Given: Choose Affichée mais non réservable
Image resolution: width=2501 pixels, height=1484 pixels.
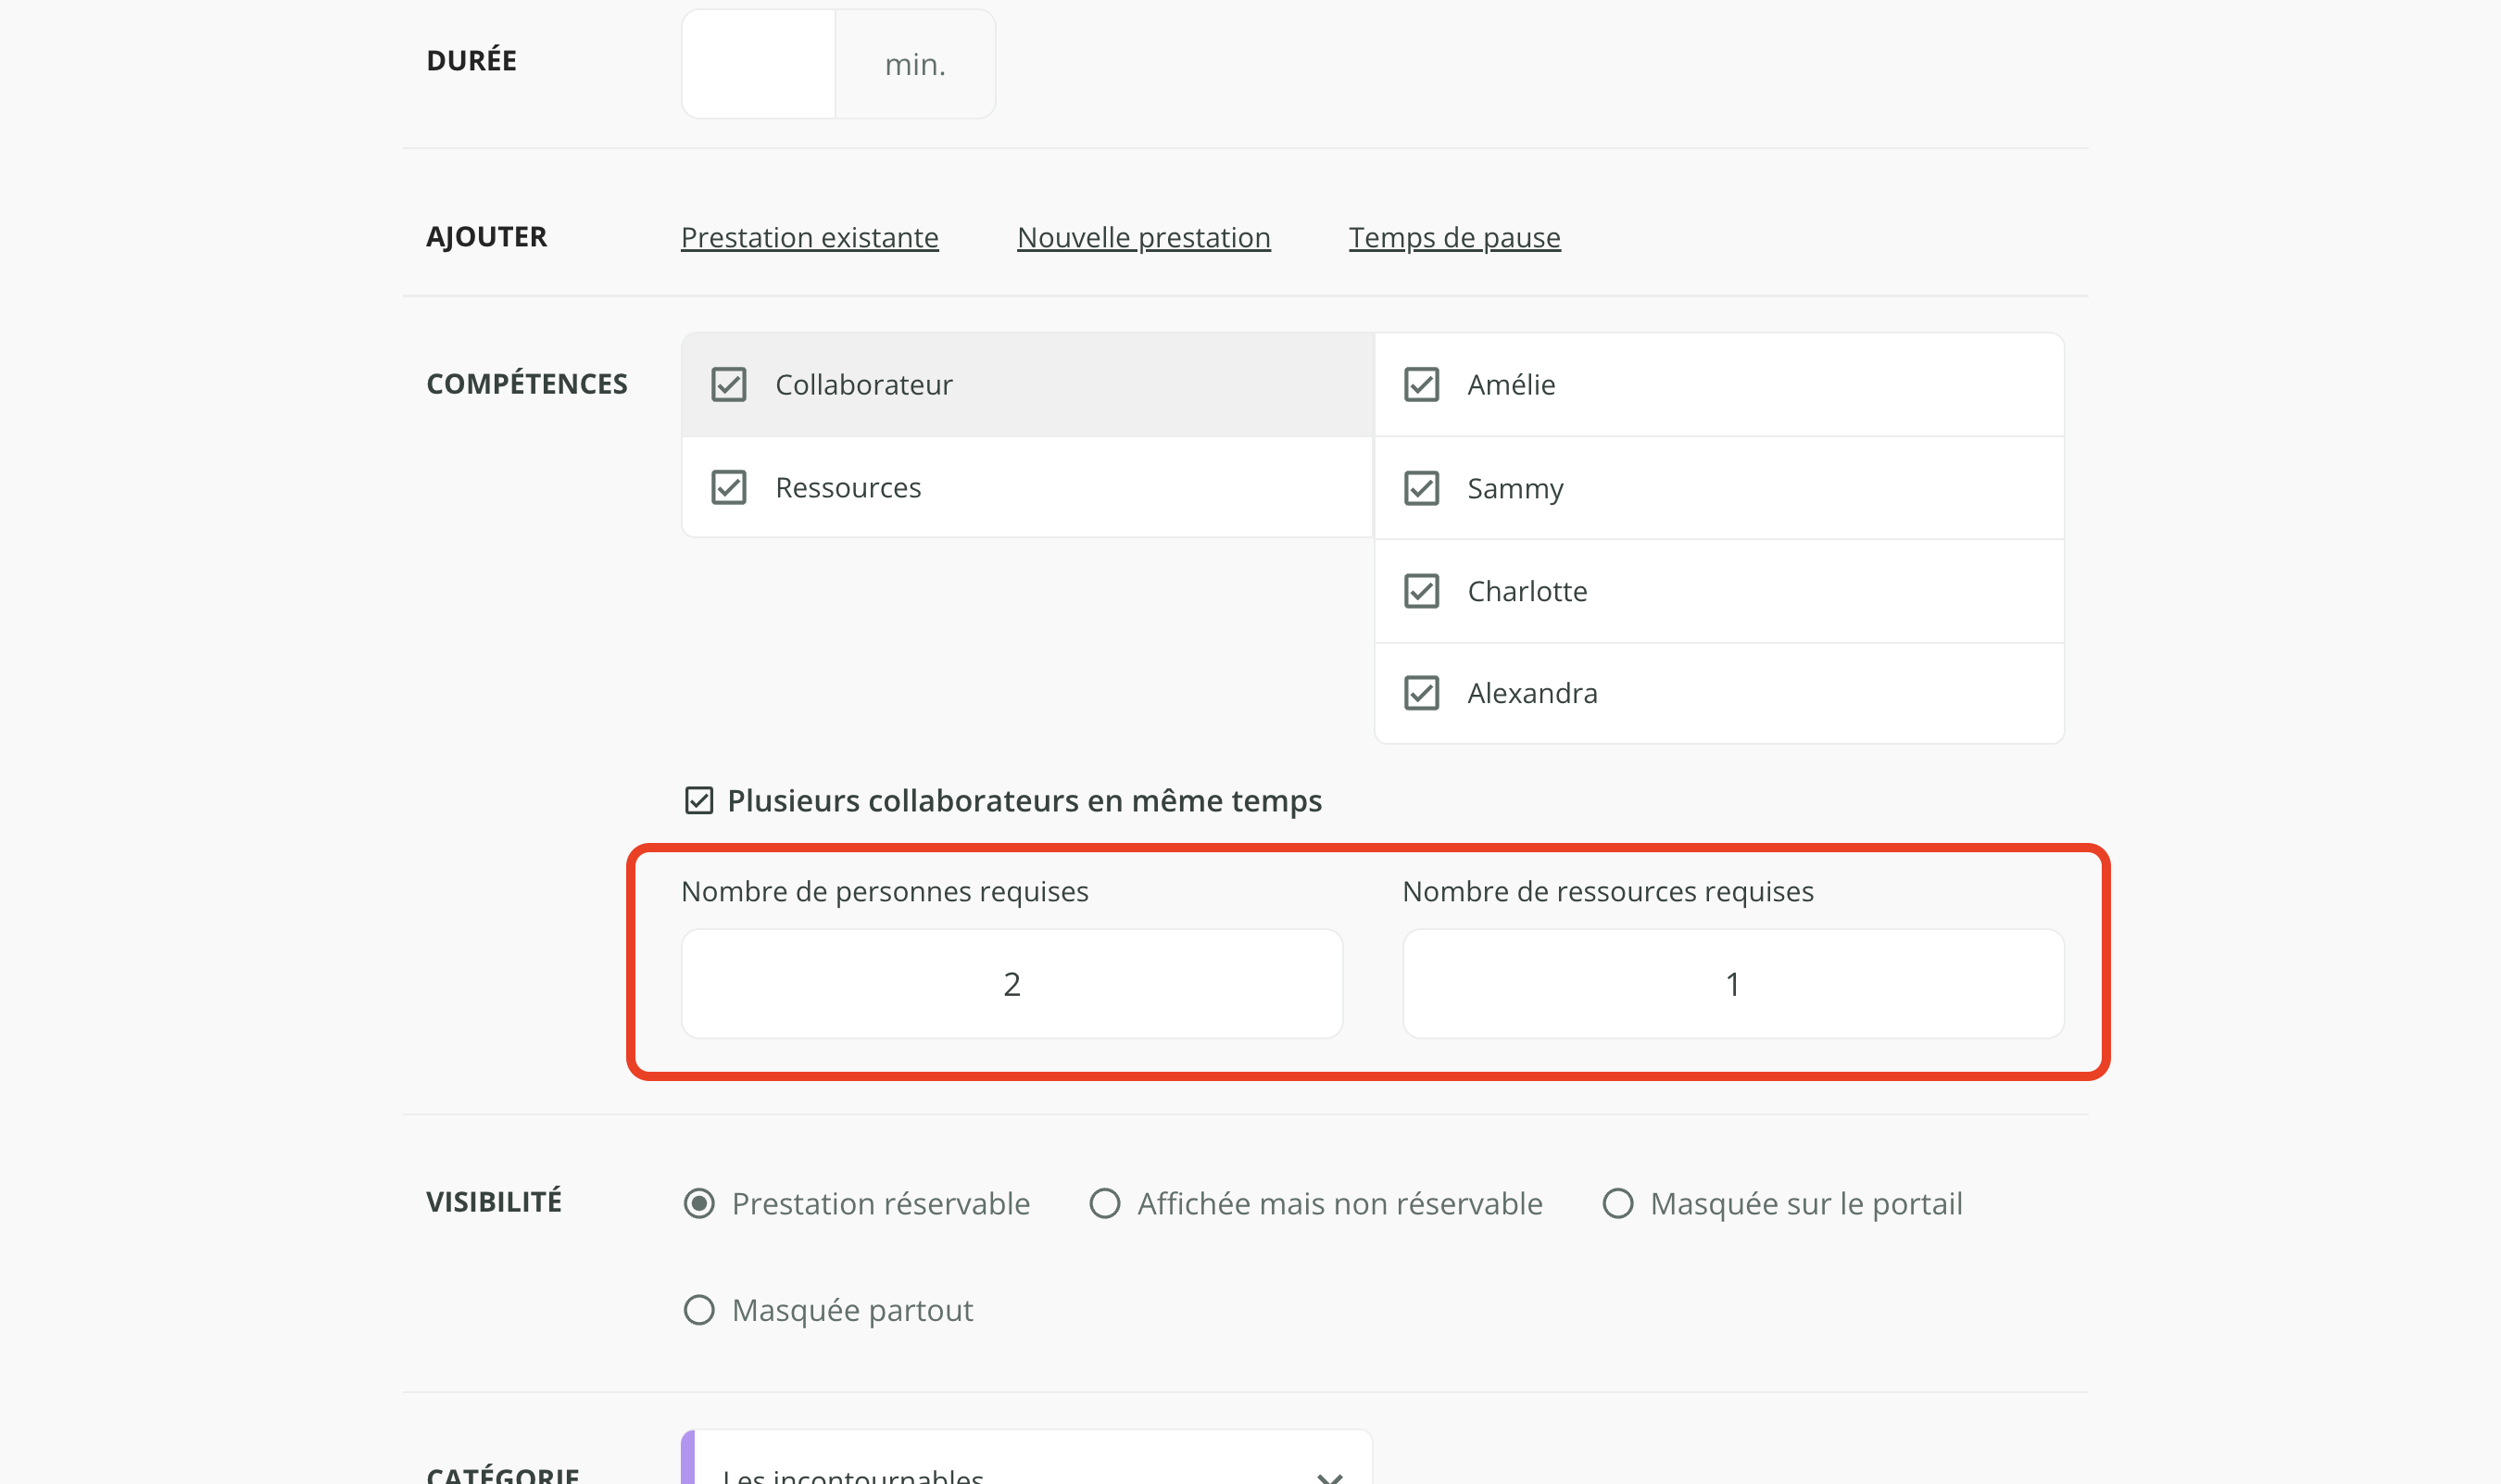Looking at the screenshot, I should coord(1104,1203).
